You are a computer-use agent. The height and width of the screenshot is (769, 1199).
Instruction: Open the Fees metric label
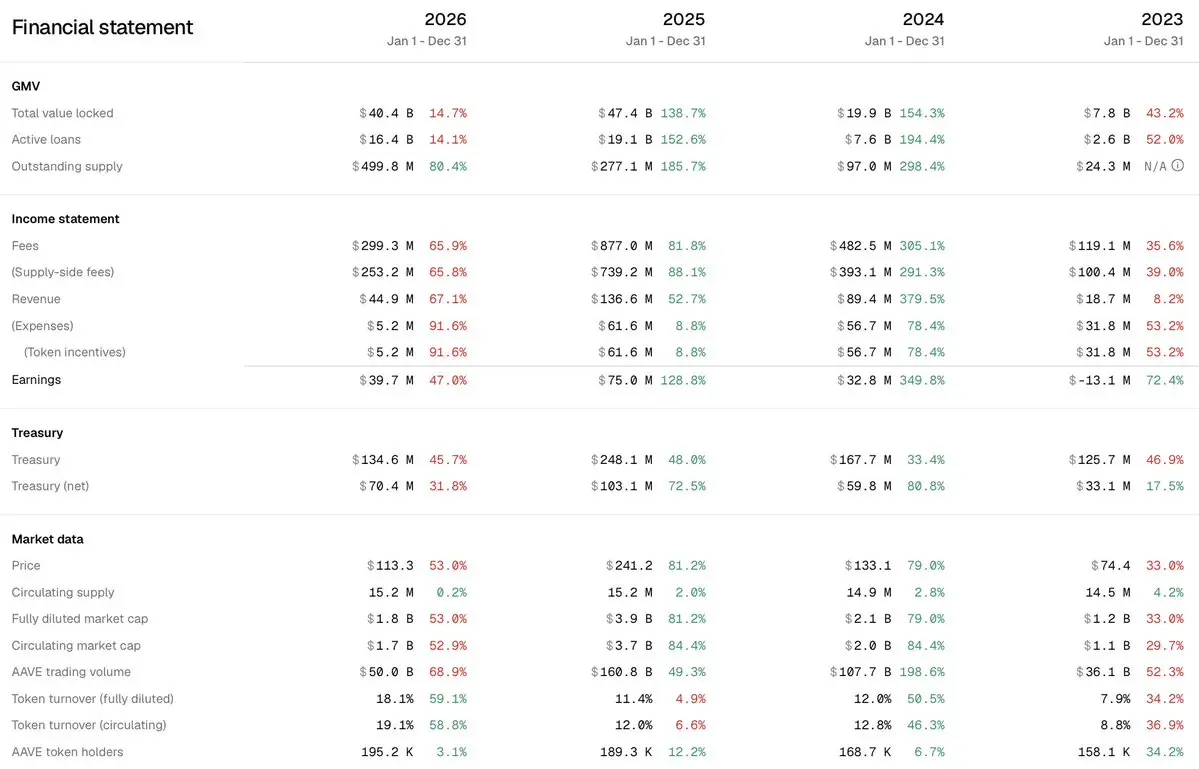click(25, 245)
